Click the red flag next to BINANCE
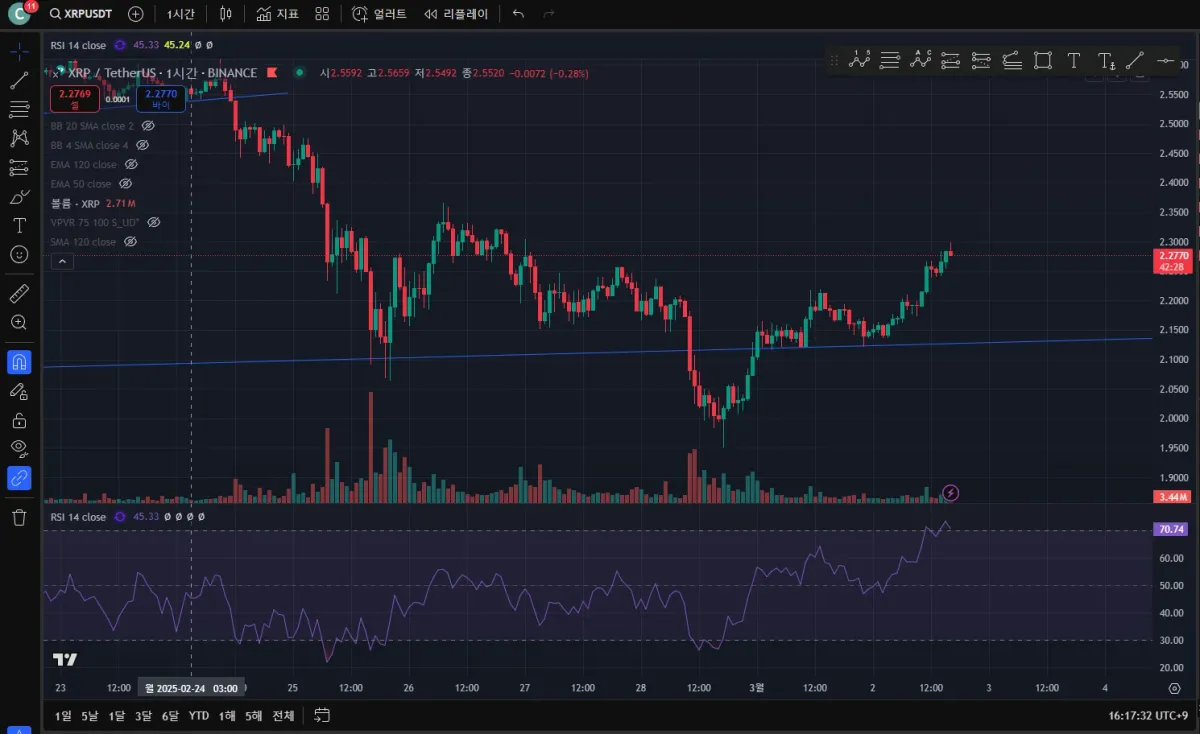The height and width of the screenshot is (734, 1200). (272, 73)
